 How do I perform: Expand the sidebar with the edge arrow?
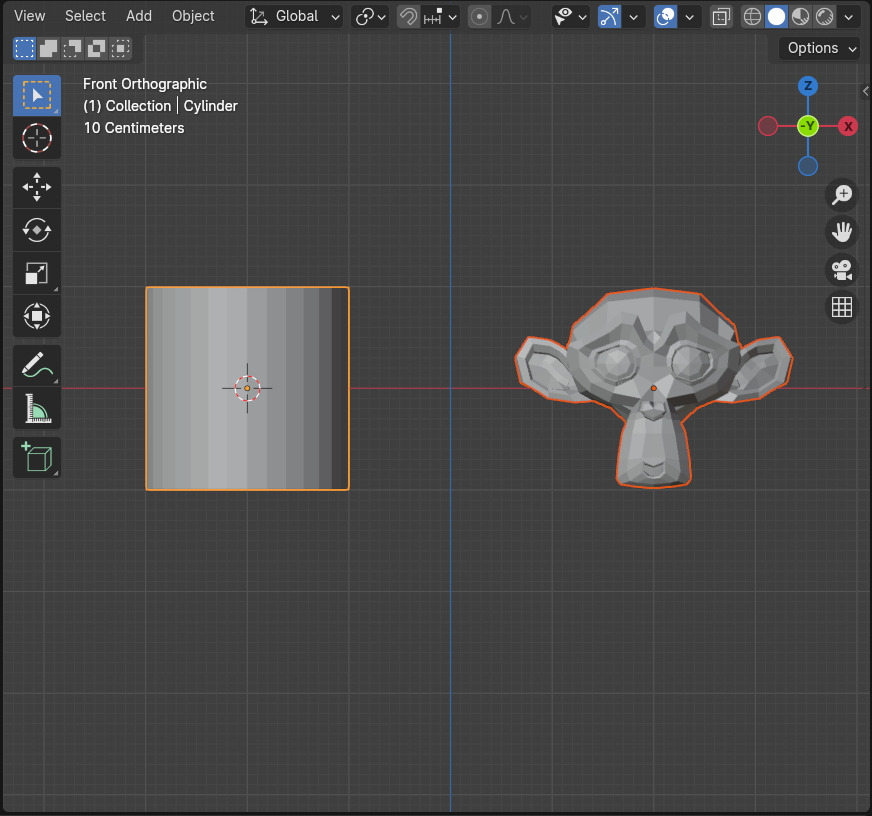tap(865, 91)
